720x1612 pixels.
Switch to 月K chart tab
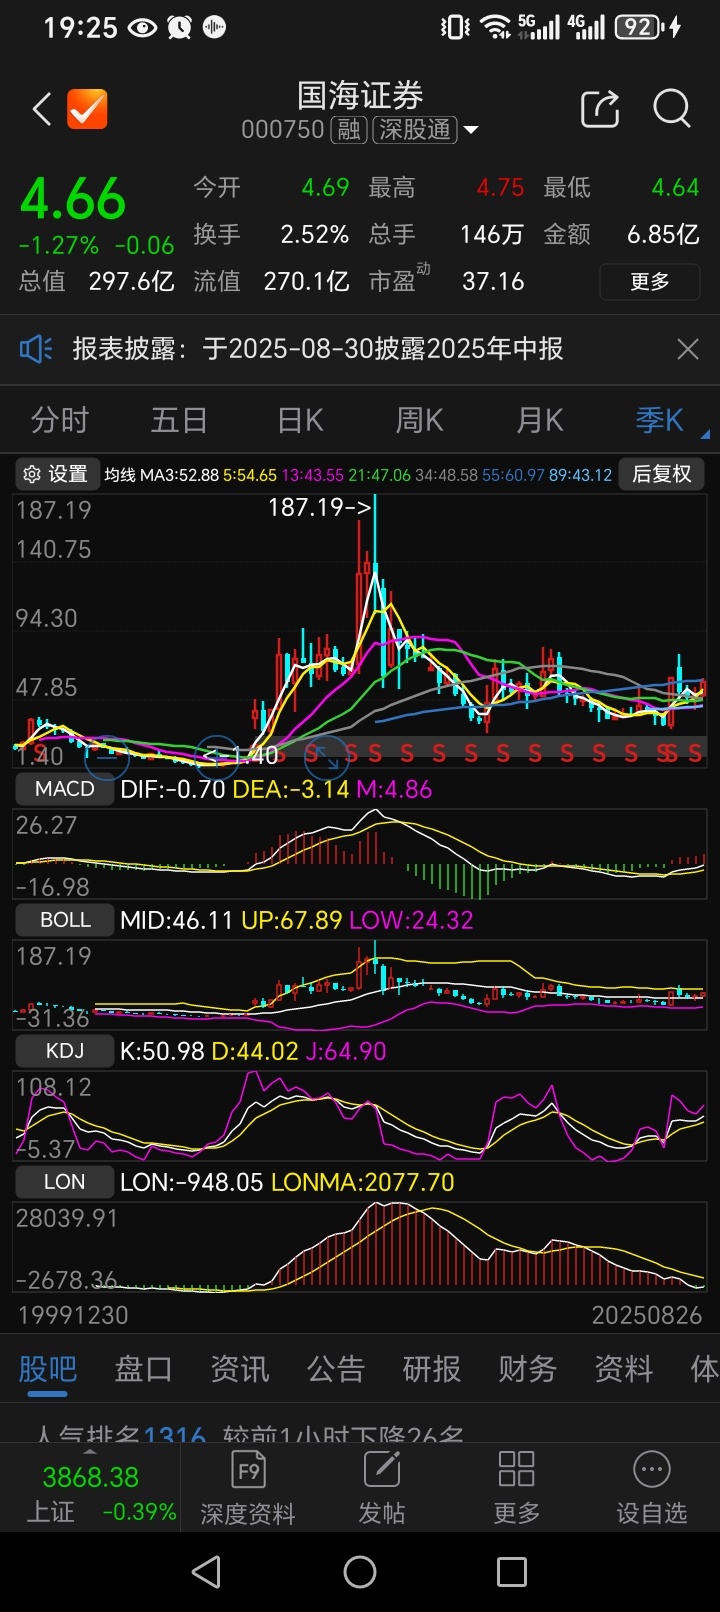point(540,420)
